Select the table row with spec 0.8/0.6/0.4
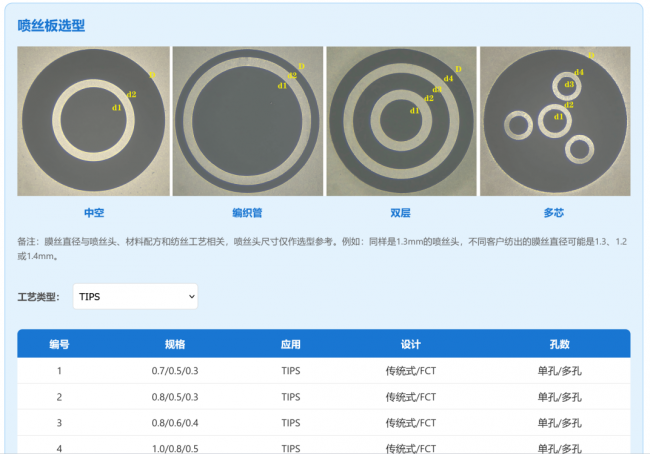 tap(175, 423)
